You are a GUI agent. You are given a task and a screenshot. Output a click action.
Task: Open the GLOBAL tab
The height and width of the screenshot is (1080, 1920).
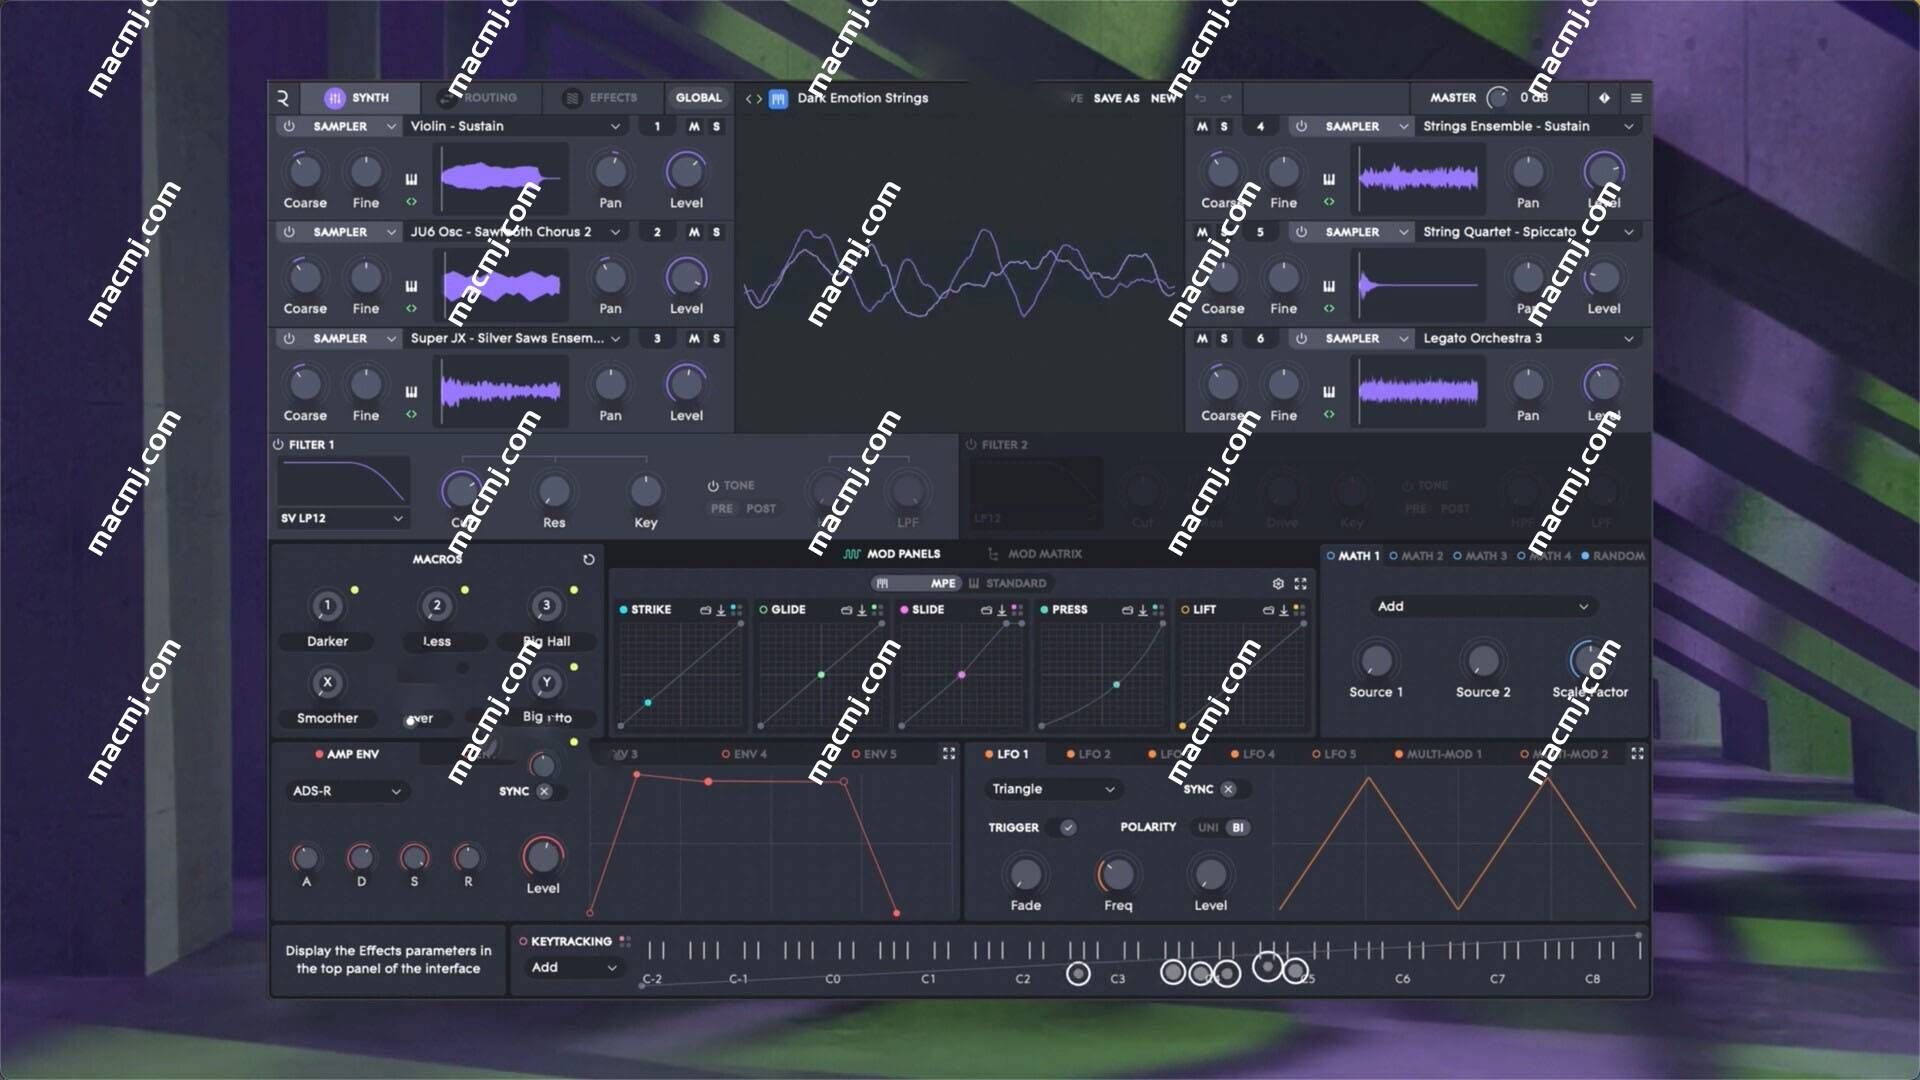(698, 98)
